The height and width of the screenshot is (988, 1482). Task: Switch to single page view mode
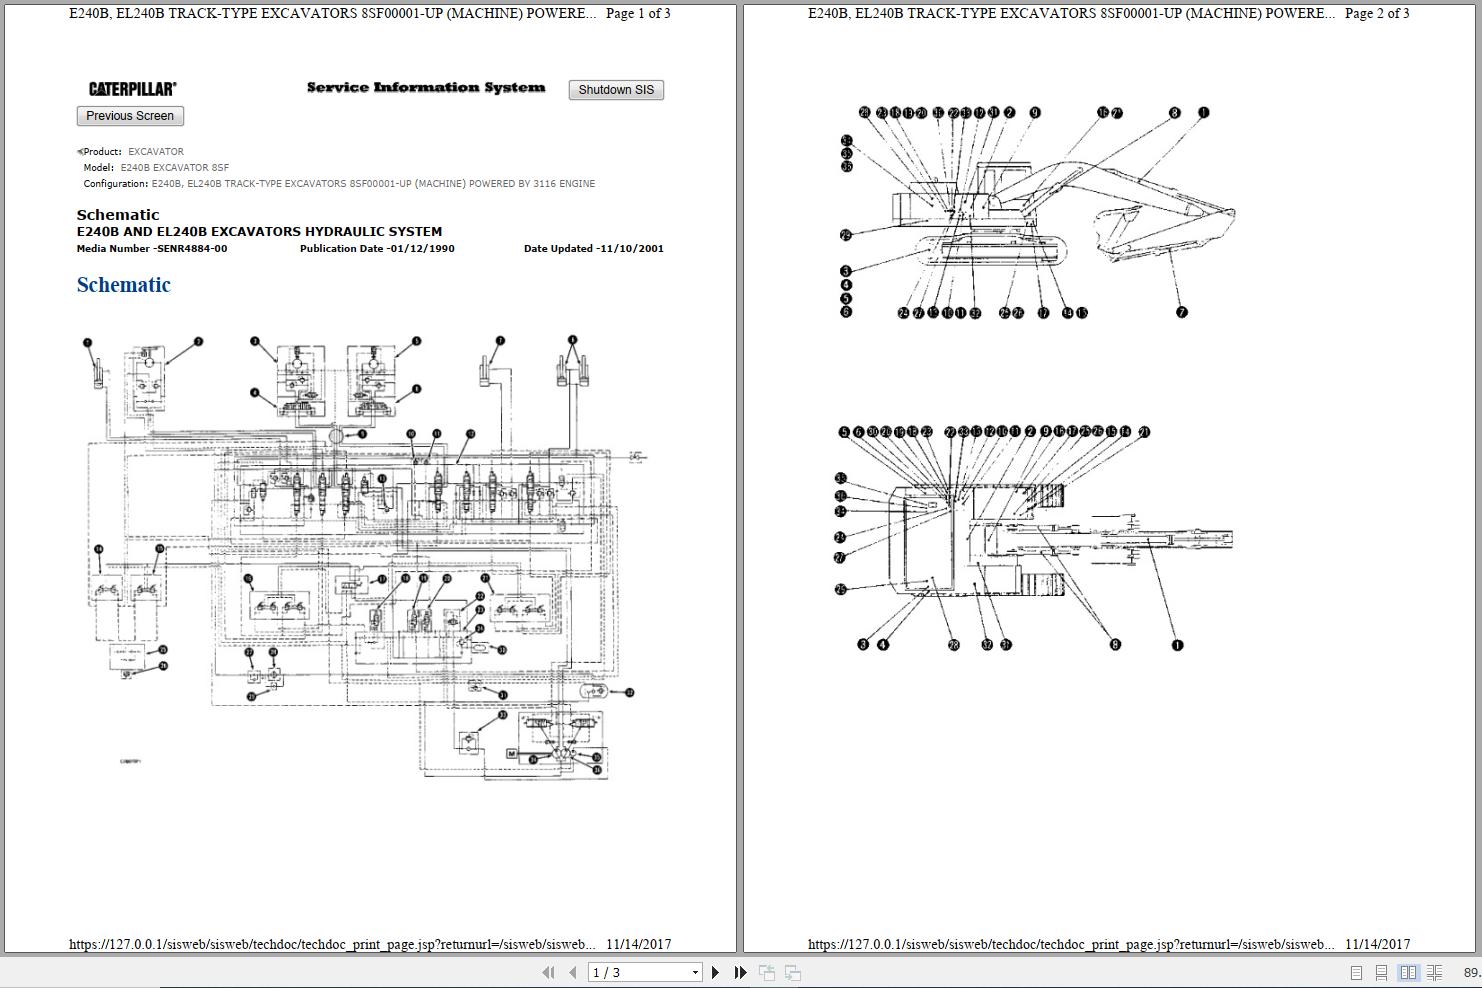1356,971
